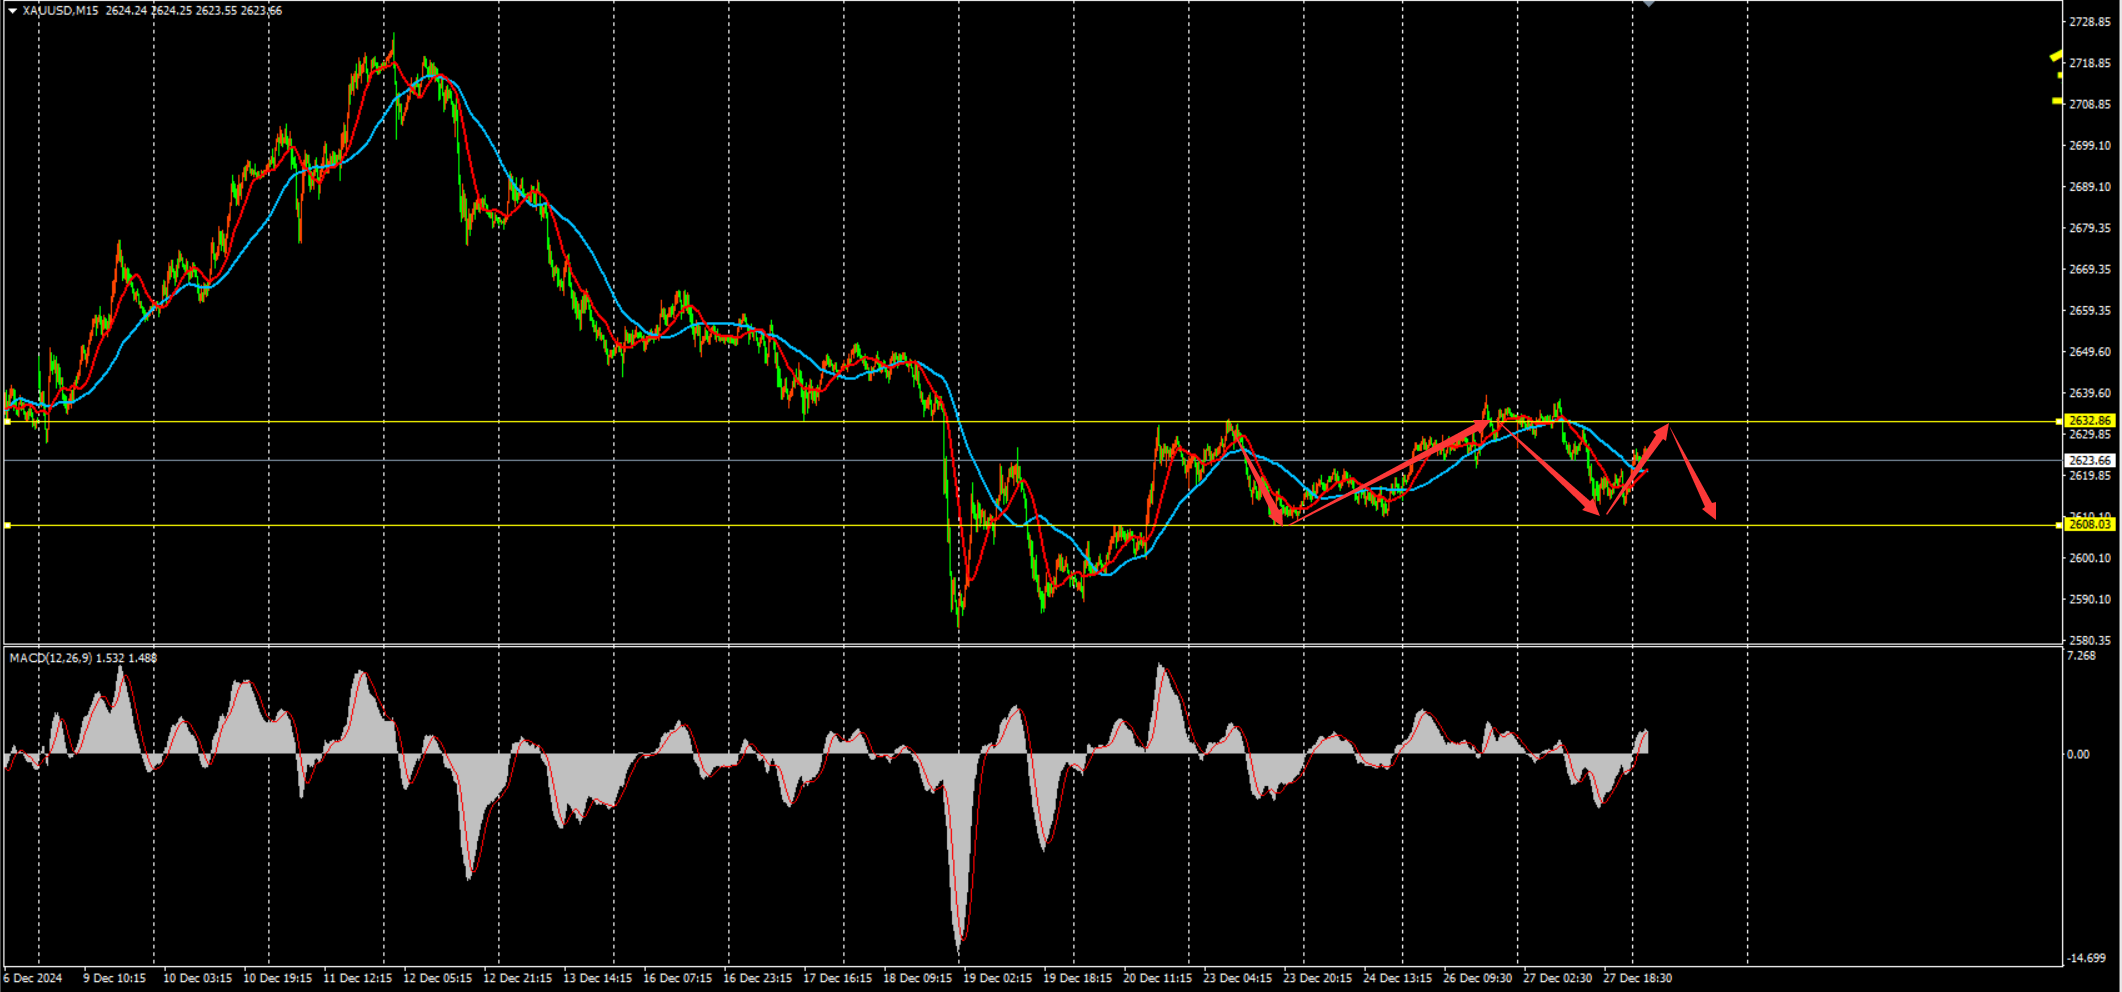This screenshot has height=992, width=2122.
Task: Click the yellow 2608.03 price tag
Action: (2090, 524)
